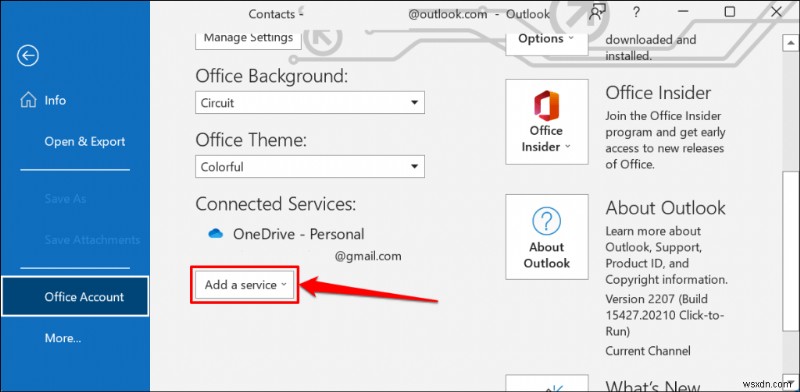Image resolution: width=800 pixels, height=392 pixels.
Task: Open the Office Insider dropdown button
Action: 546,122
